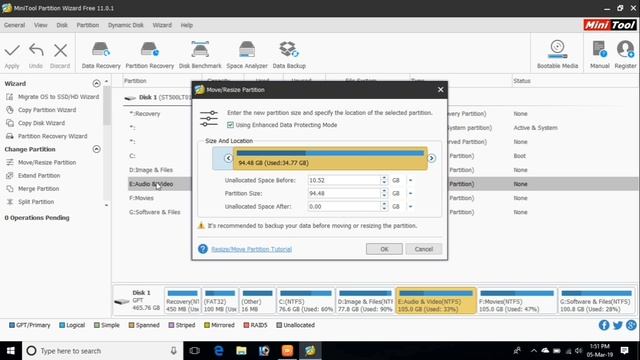This screenshot has width=640, height=360.
Task: Select the D:Image & Files row
Action: [151, 170]
